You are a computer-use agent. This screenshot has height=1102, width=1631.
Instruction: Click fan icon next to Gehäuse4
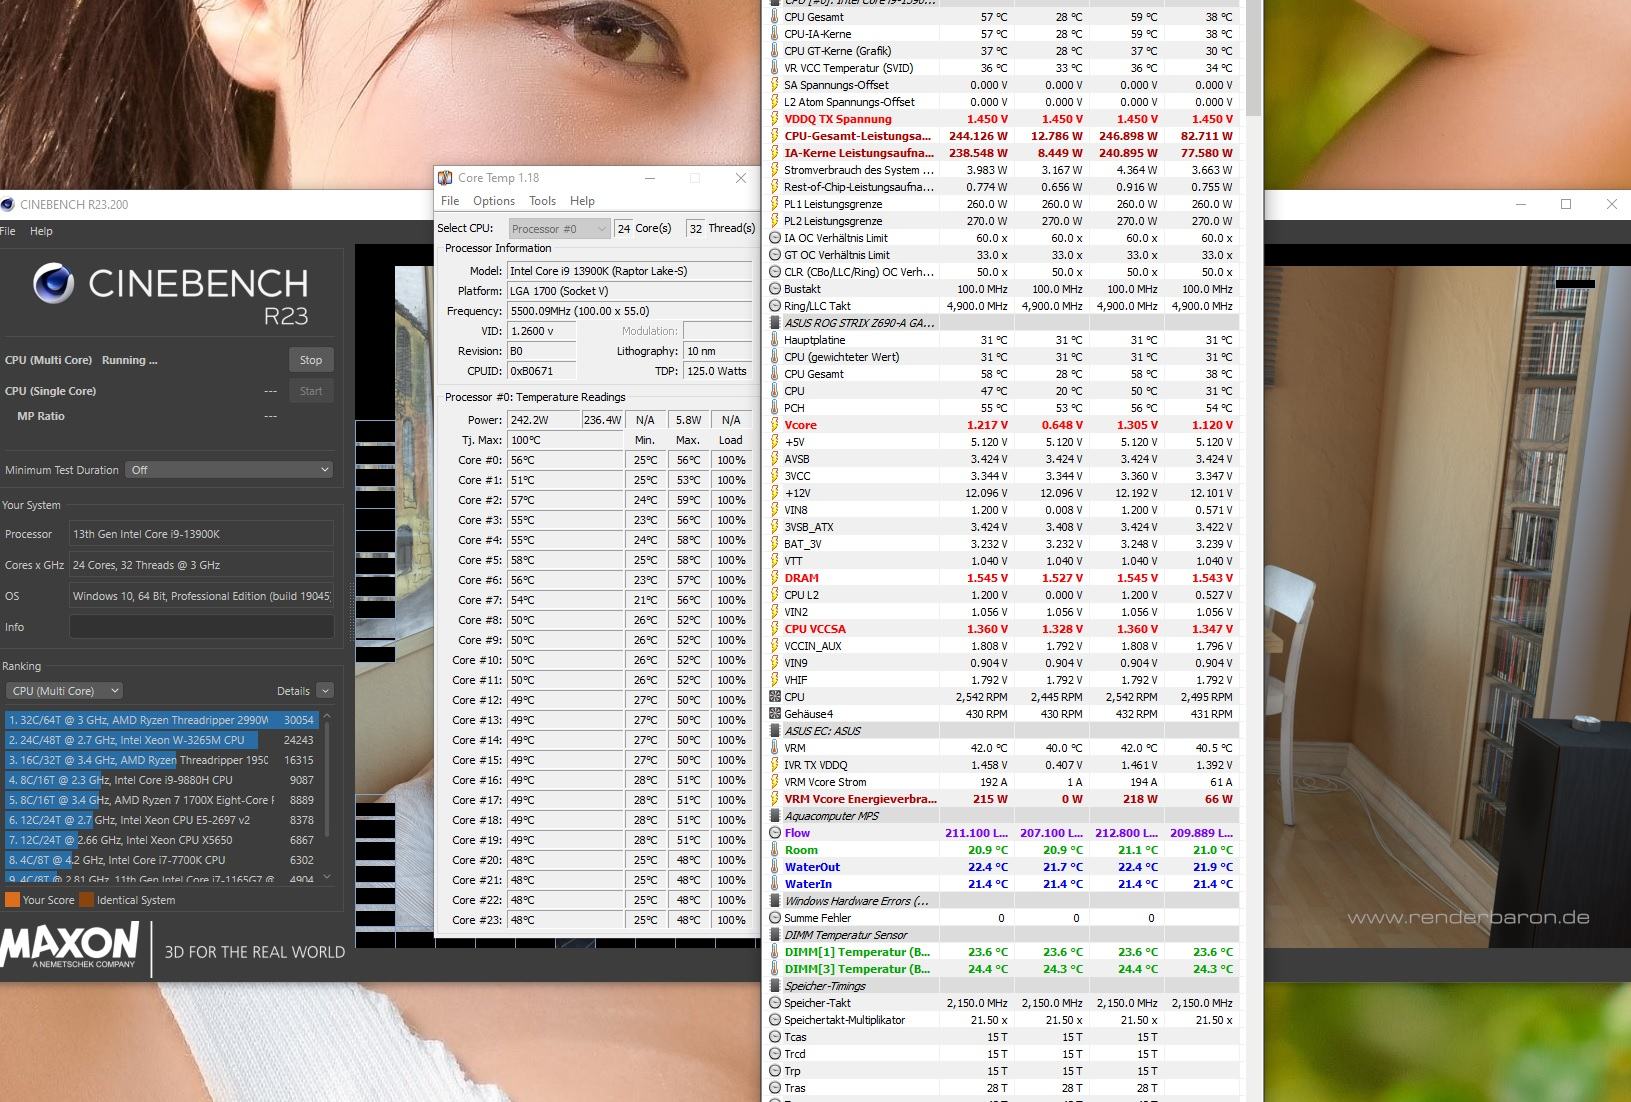tap(775, 714)
